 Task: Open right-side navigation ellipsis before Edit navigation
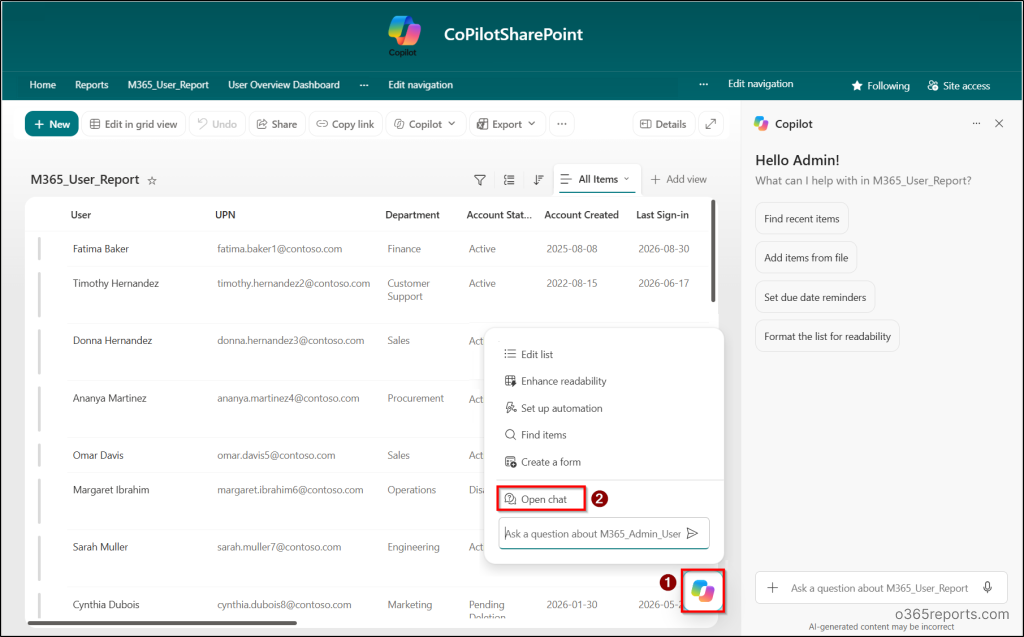pyautogui.click(x=703, y=84)
